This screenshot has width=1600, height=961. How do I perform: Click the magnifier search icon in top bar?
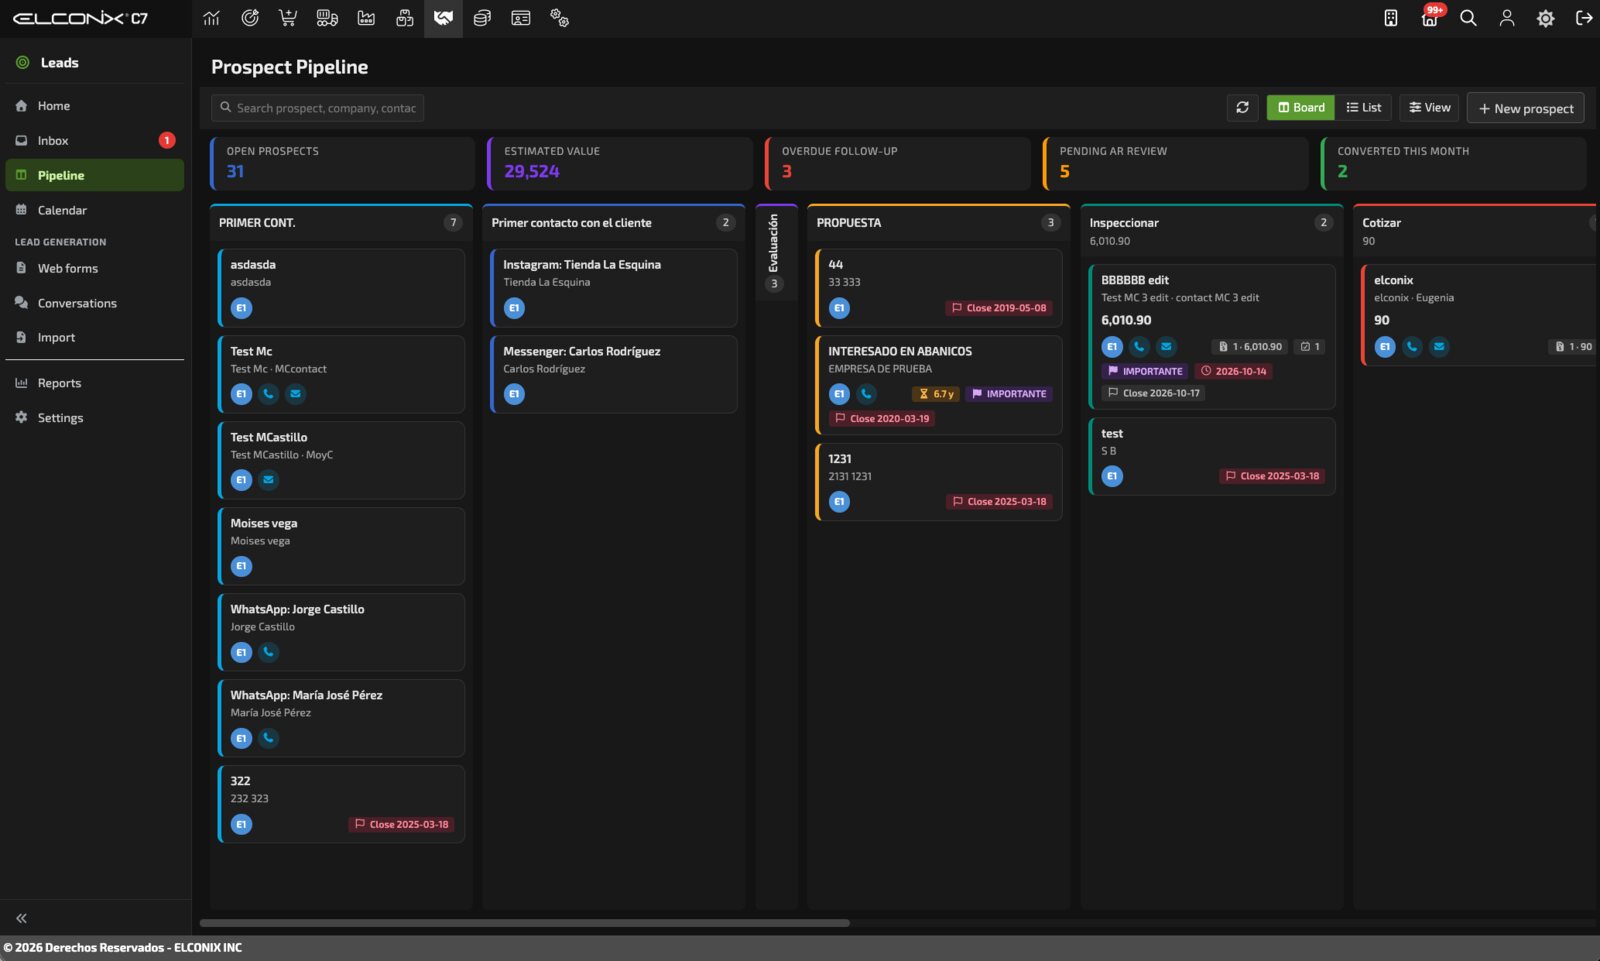point(1468,18)
